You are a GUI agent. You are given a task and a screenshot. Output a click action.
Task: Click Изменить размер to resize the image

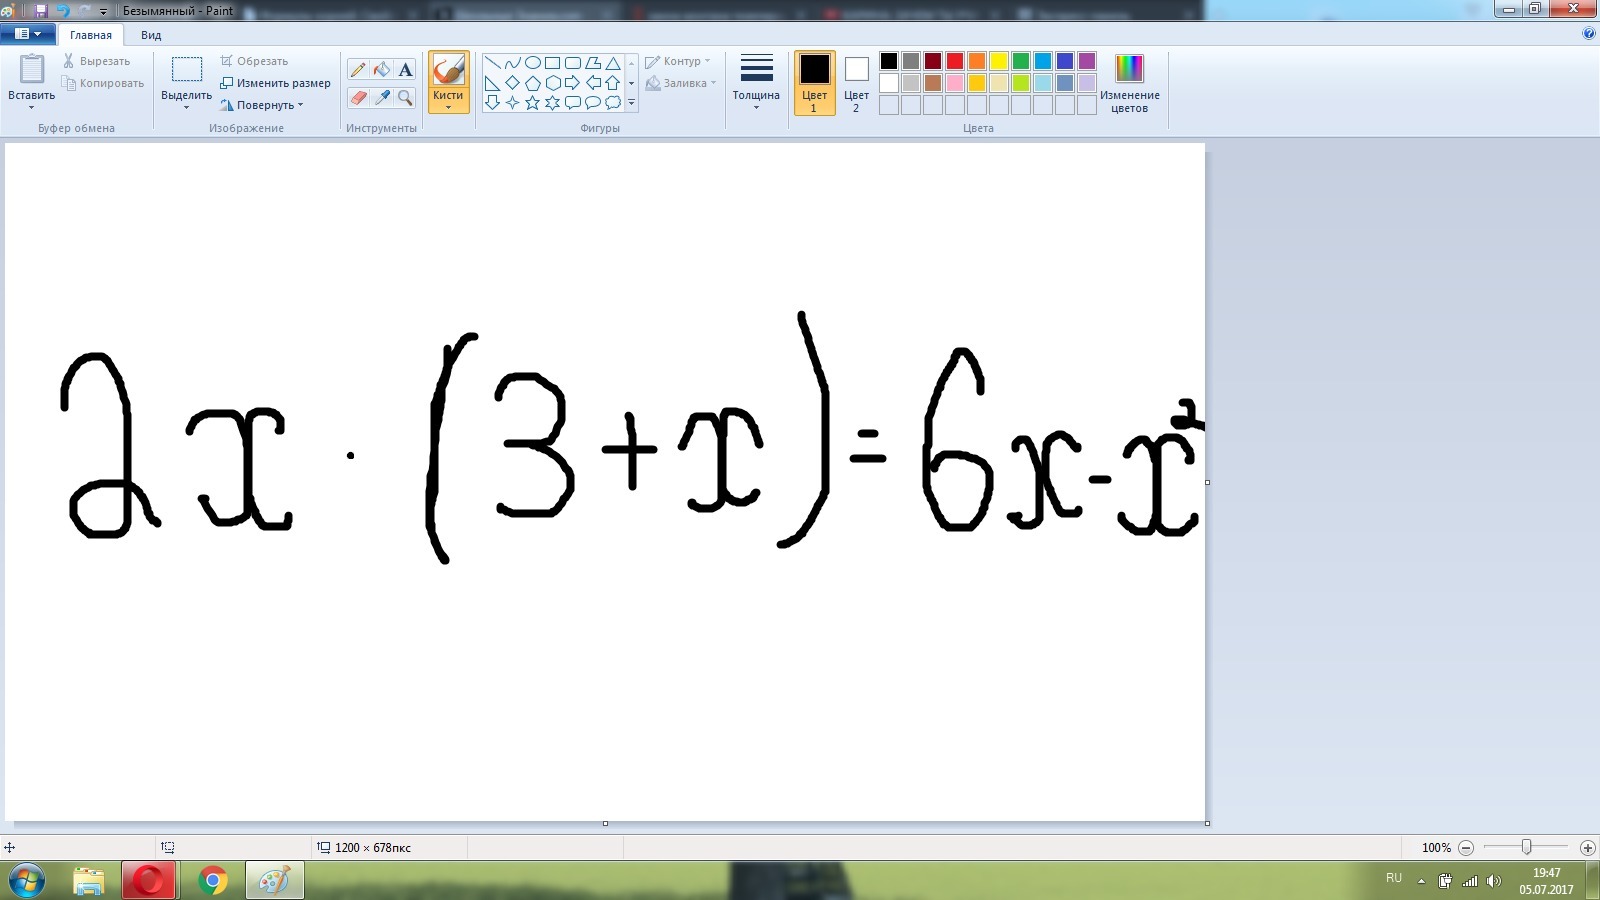(275, 83)
